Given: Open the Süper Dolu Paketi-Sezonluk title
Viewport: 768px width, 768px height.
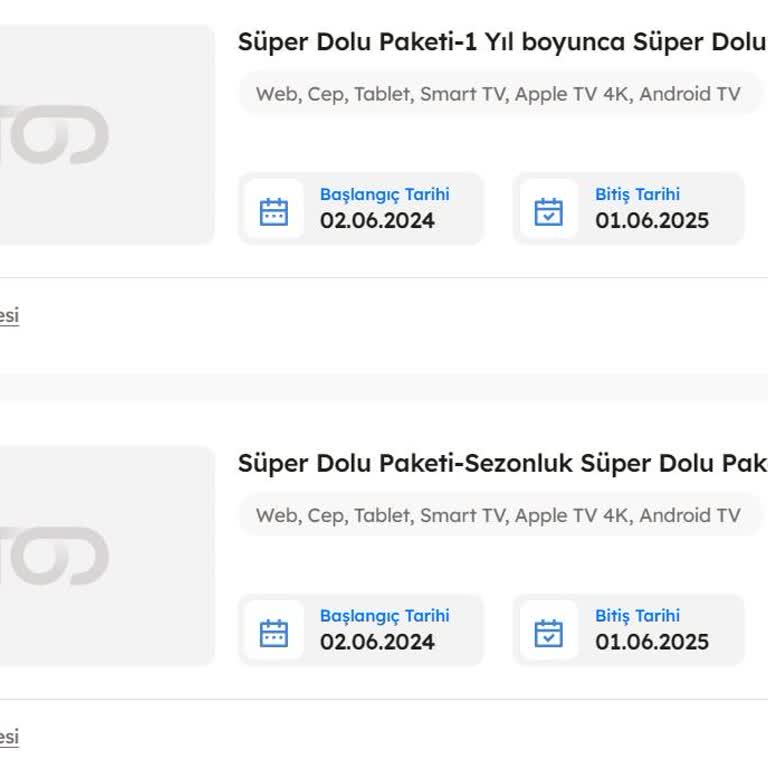Looking at the screenshot, I should [x=502, y=464].
